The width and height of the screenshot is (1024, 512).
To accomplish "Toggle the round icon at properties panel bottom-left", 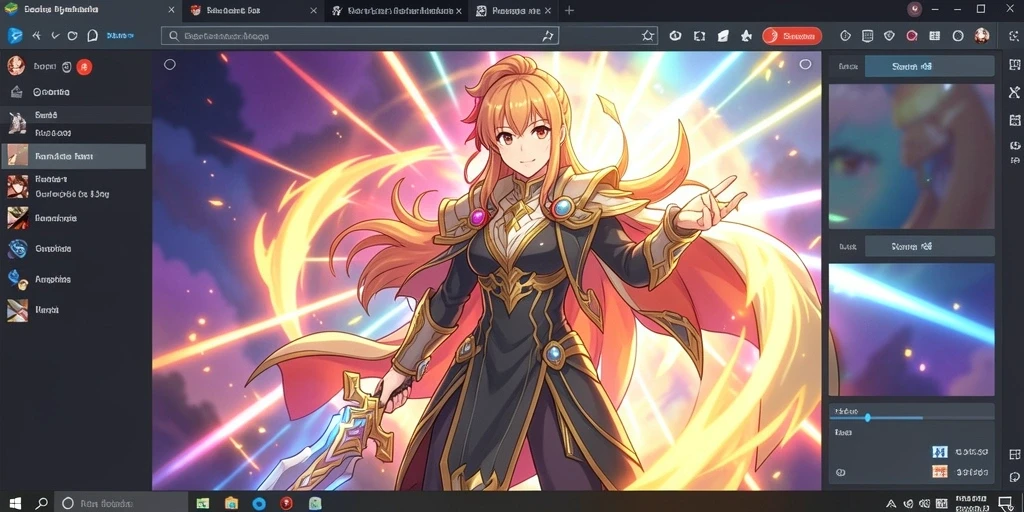I will 840,472.
